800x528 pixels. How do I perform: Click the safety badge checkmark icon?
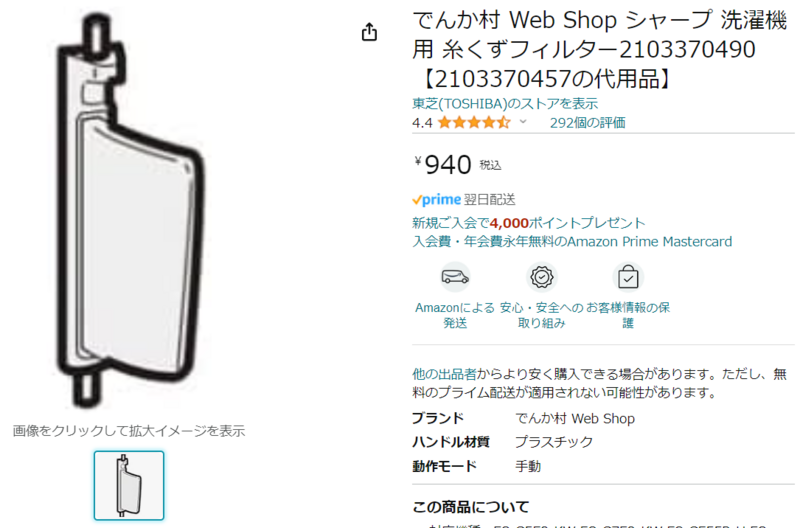point(541,277)
